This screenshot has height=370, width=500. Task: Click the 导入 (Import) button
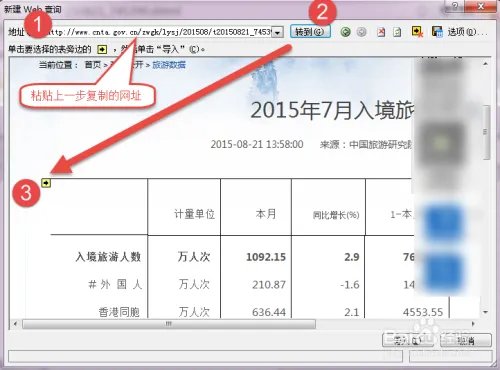(x=407, y=340)
